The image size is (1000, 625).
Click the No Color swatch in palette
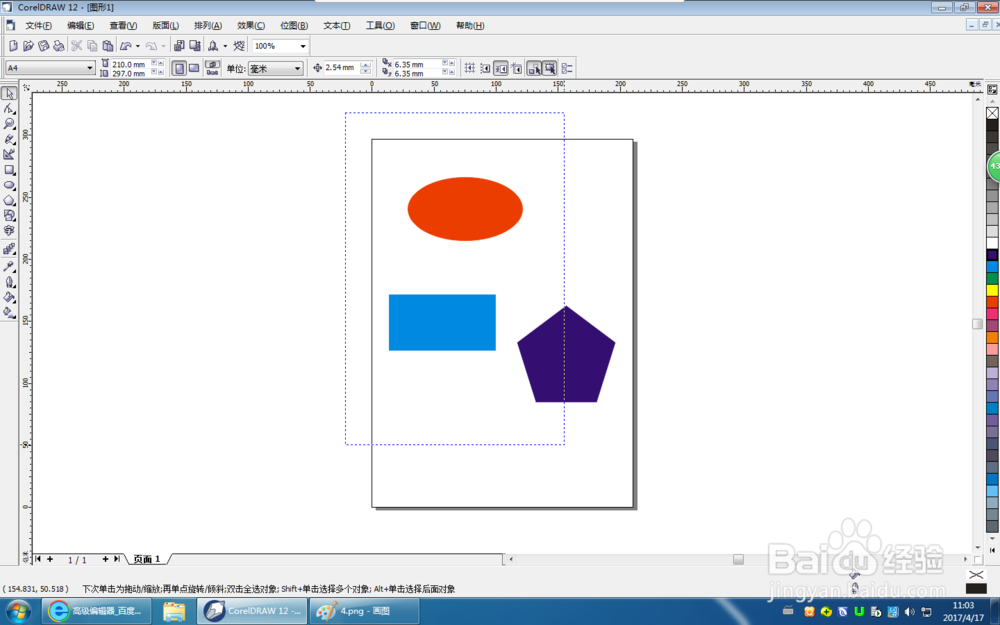click(992, 113)
